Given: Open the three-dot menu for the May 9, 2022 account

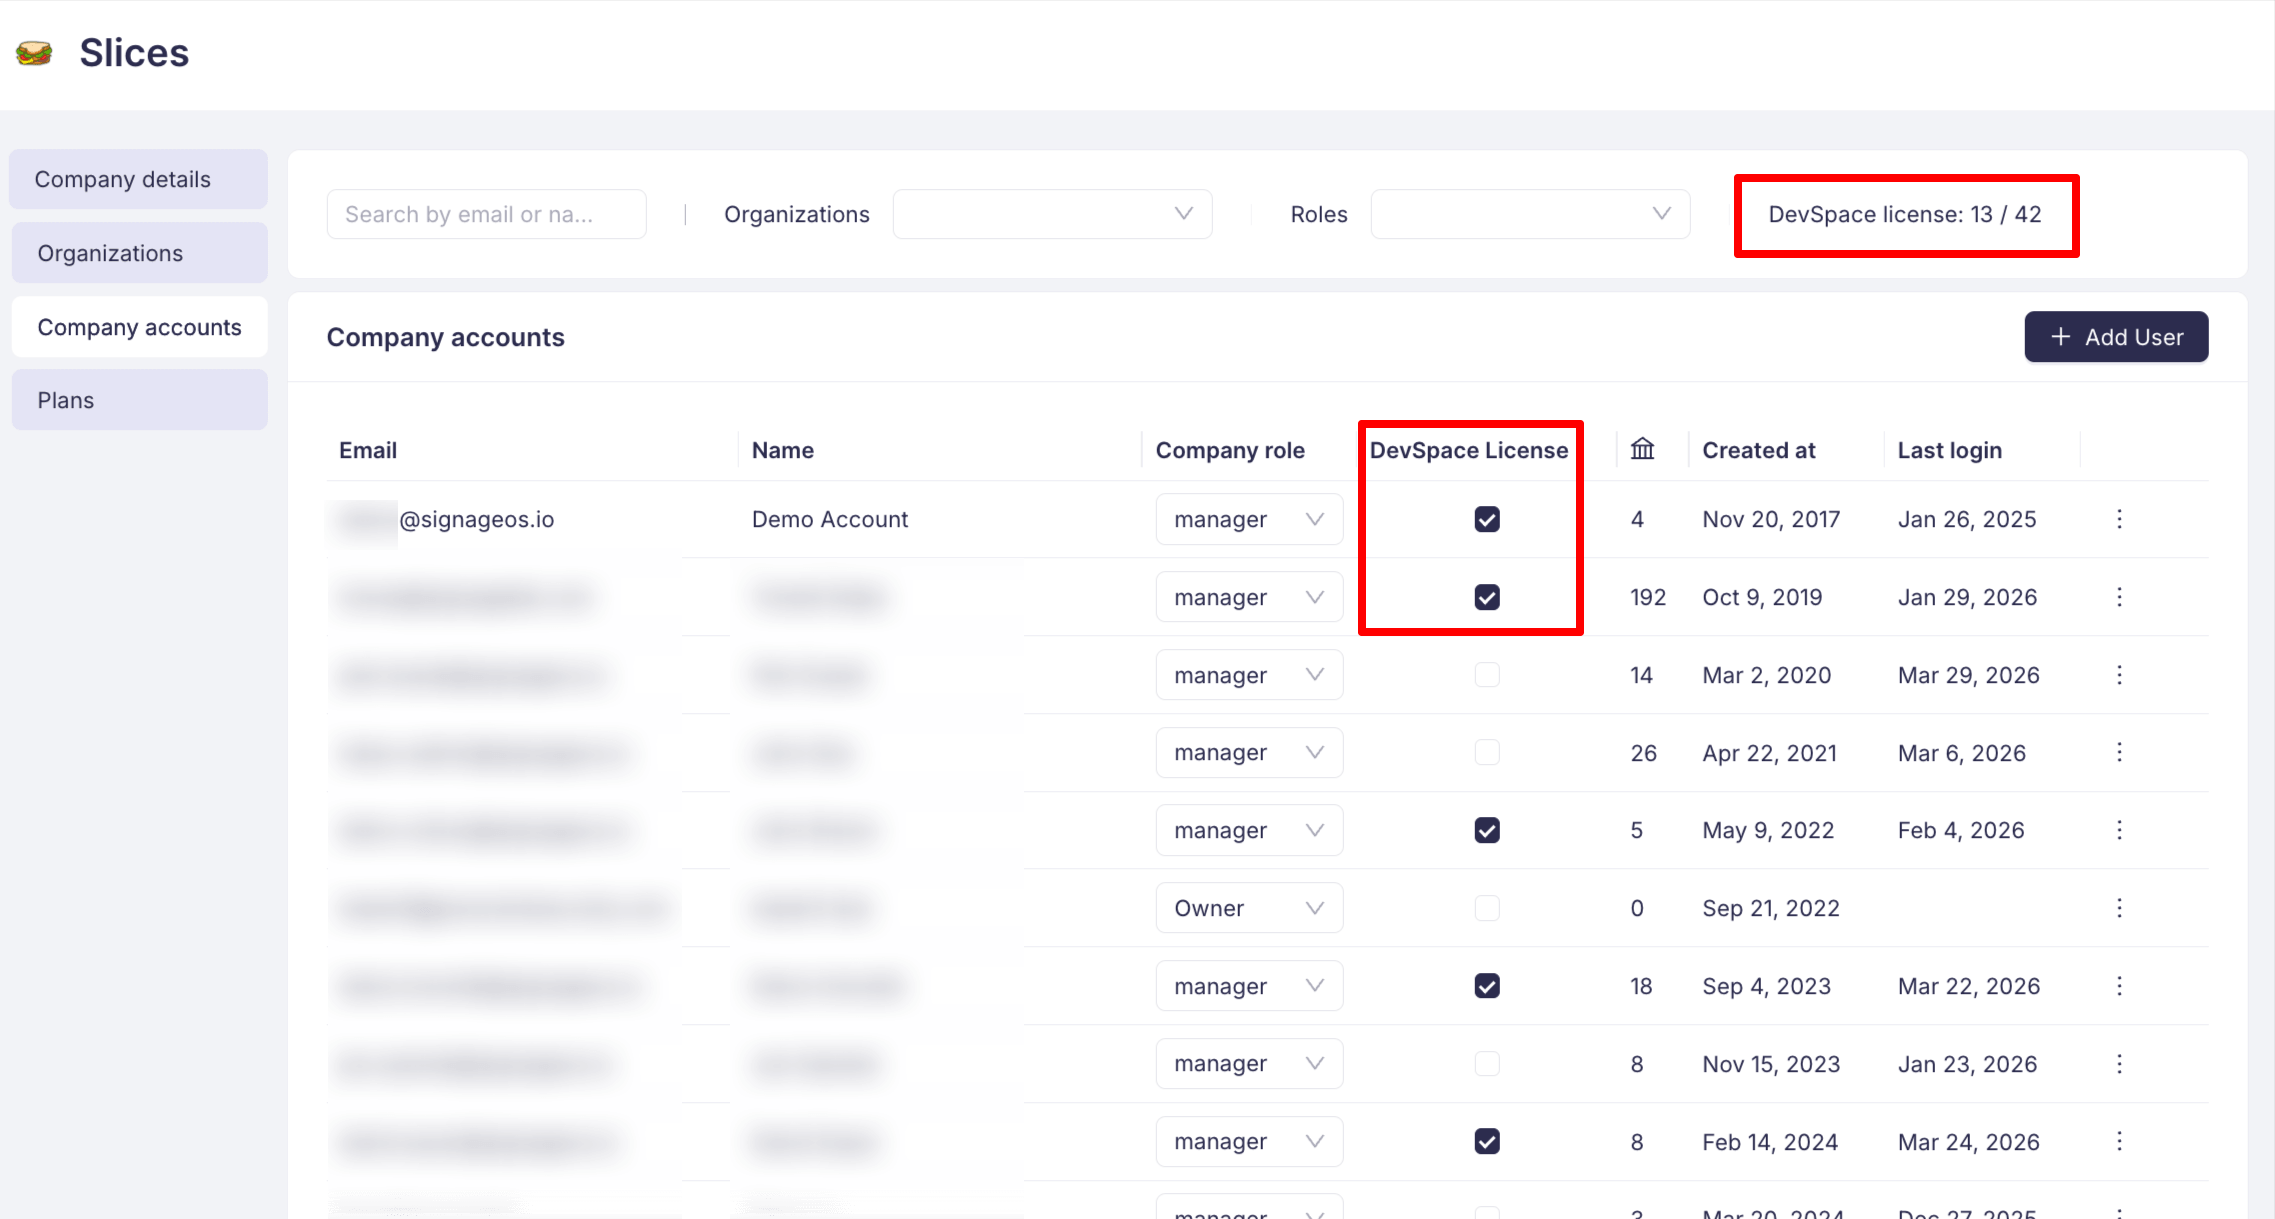Looking at the screenshot, I should pos(2120,829).
